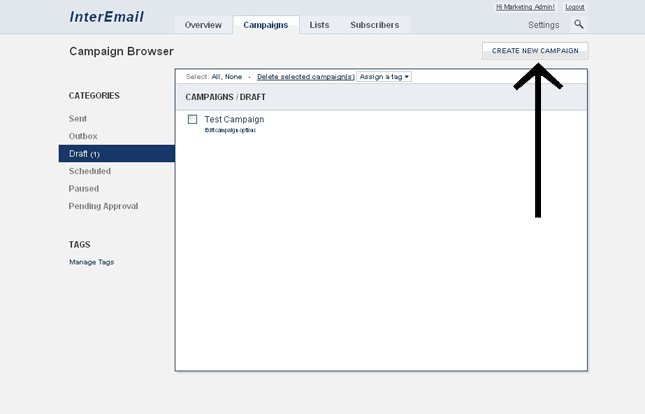Click None to deselect campaigns
This screenshot has height=414, width=645.
point(235,76)
